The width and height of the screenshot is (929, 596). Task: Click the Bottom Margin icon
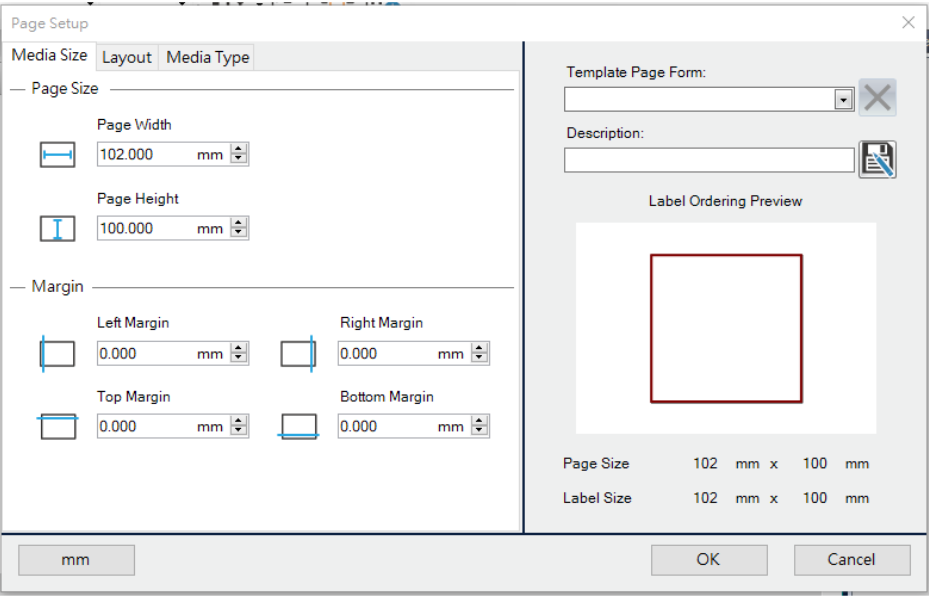[x=299, y=427]
